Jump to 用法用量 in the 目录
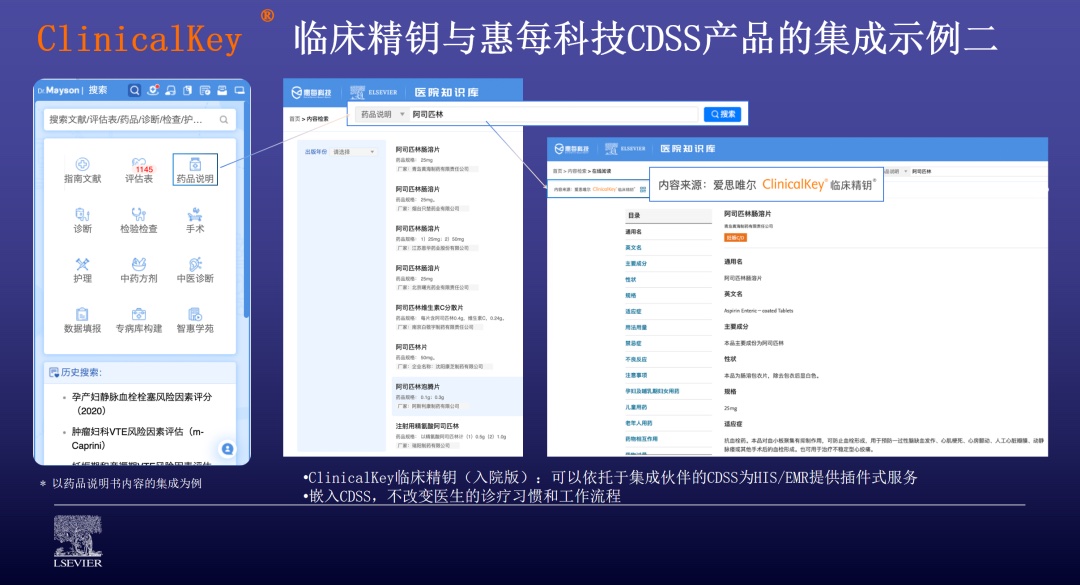 point(636,327)
